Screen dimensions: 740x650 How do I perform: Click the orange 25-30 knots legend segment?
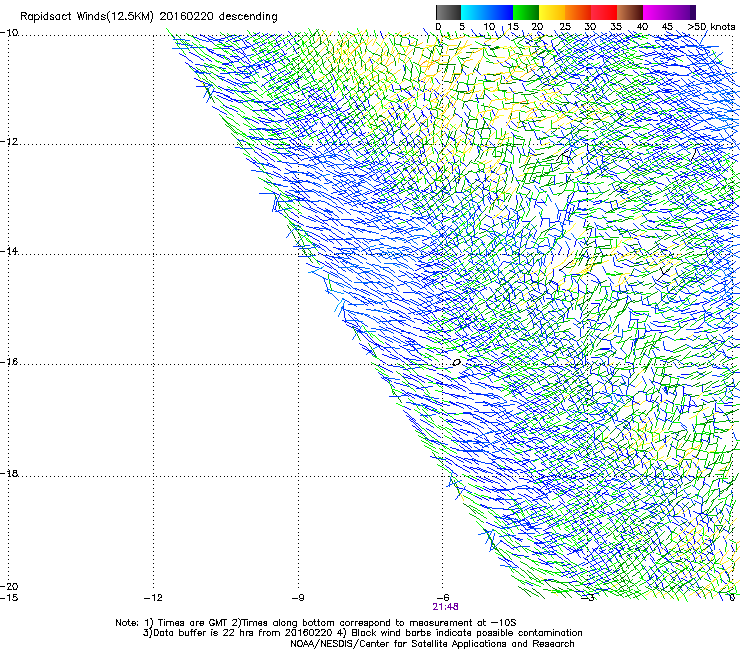click(578, 12)
